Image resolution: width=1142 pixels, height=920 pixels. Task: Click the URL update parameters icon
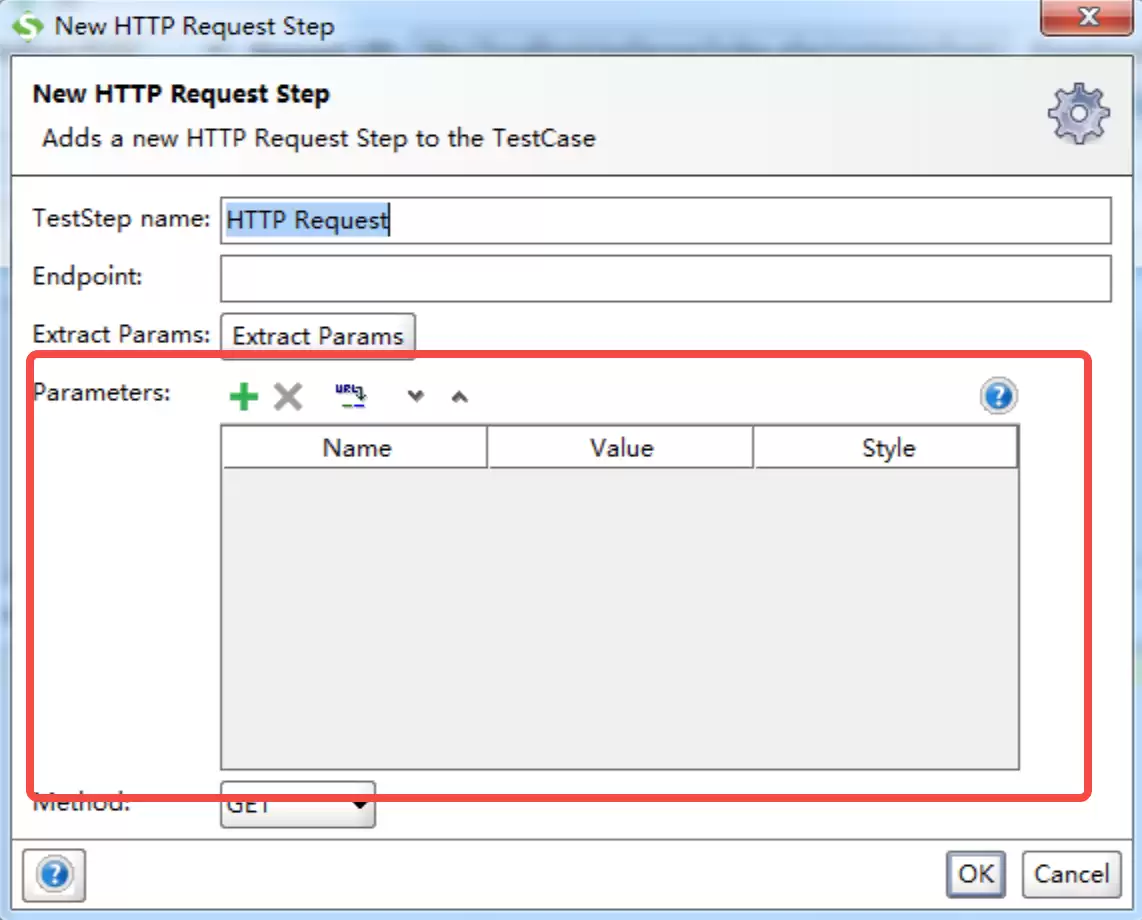click(x=350, y=396)
